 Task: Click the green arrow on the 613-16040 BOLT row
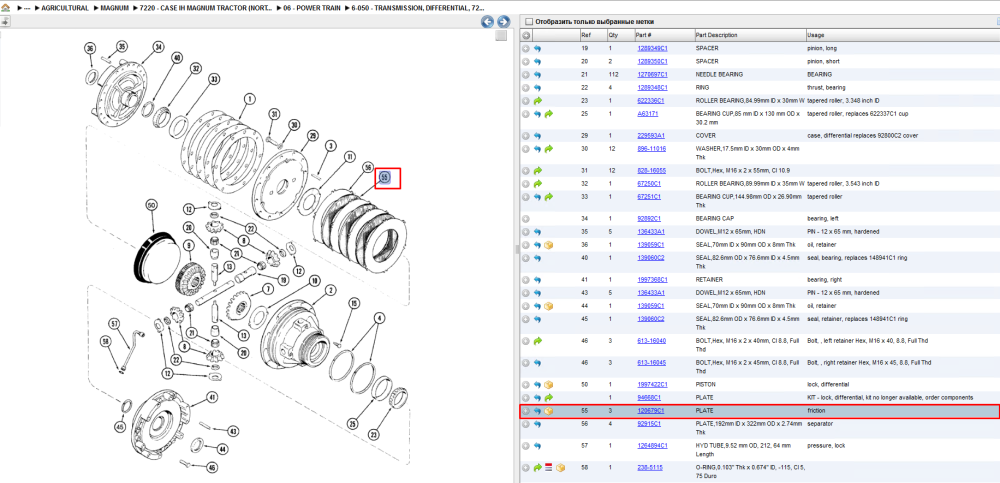coord(537,341)
